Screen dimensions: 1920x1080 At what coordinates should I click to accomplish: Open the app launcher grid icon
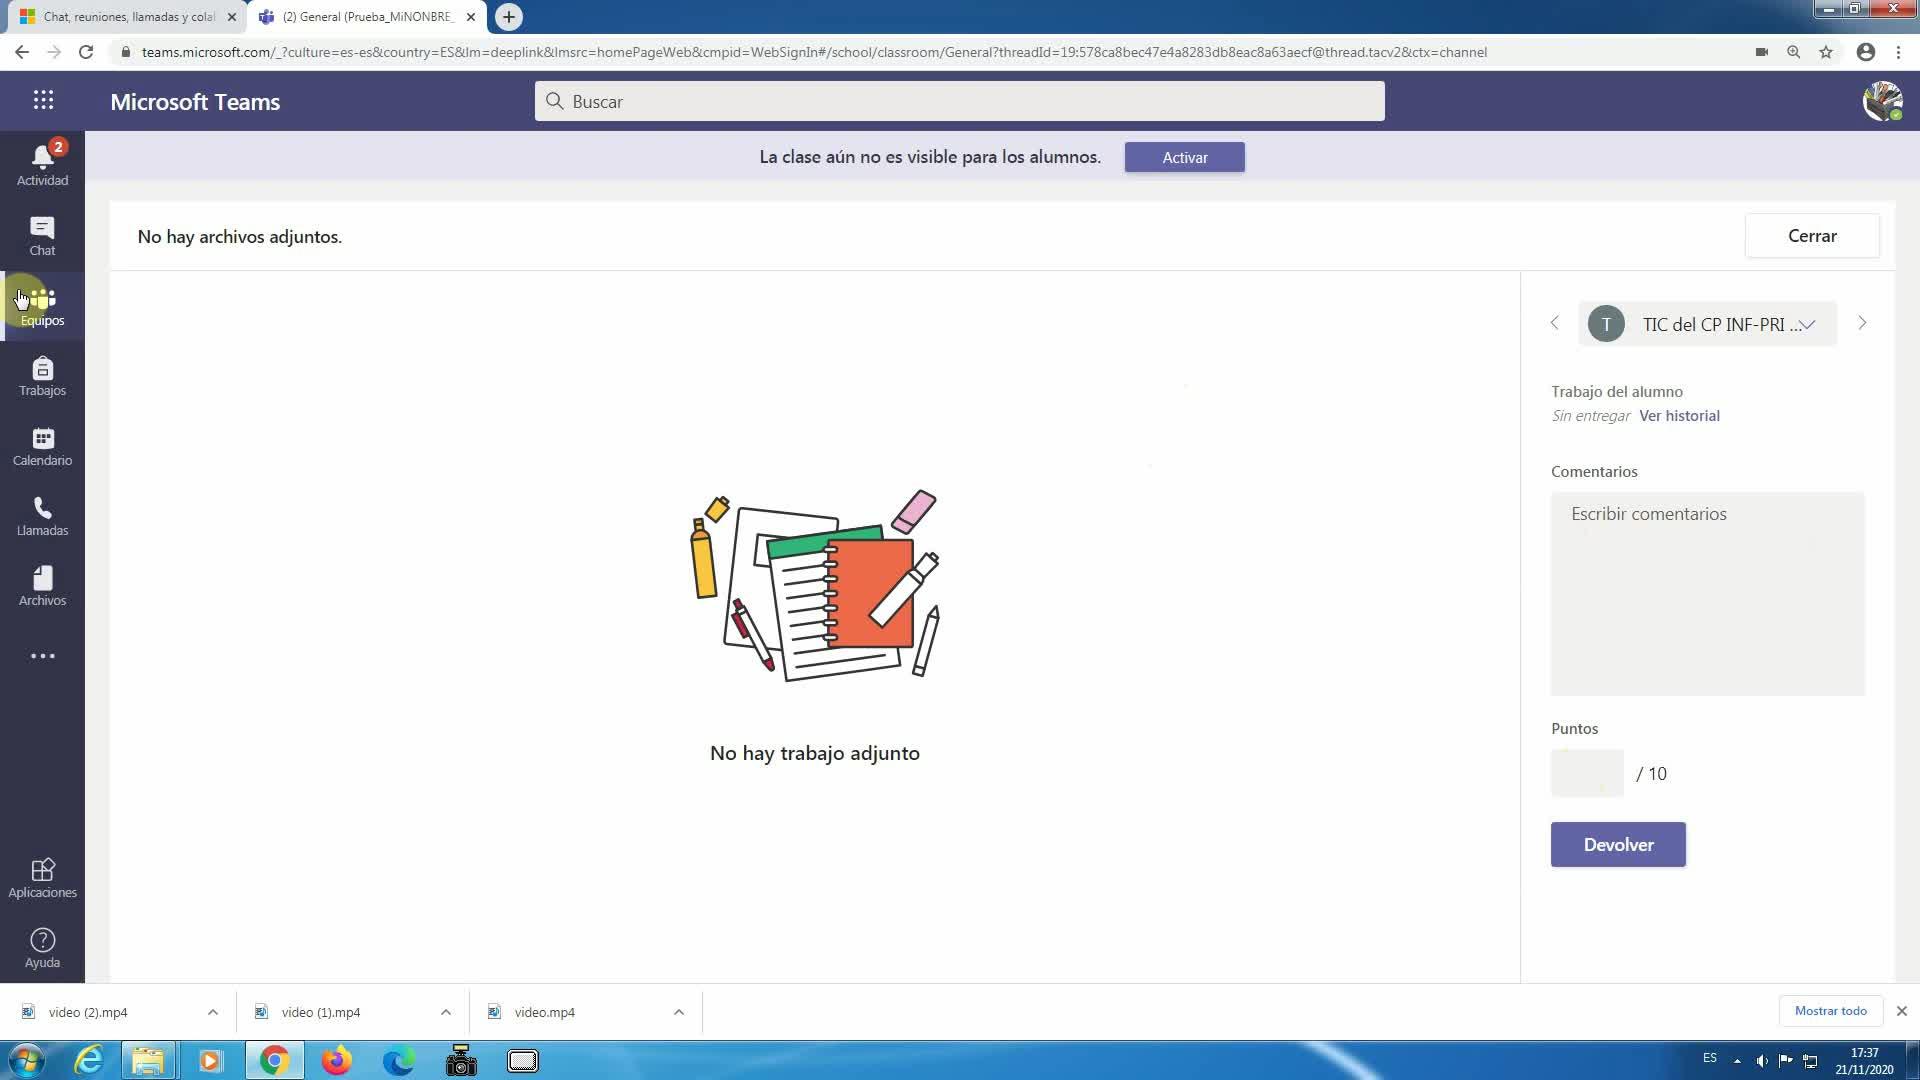43,100
